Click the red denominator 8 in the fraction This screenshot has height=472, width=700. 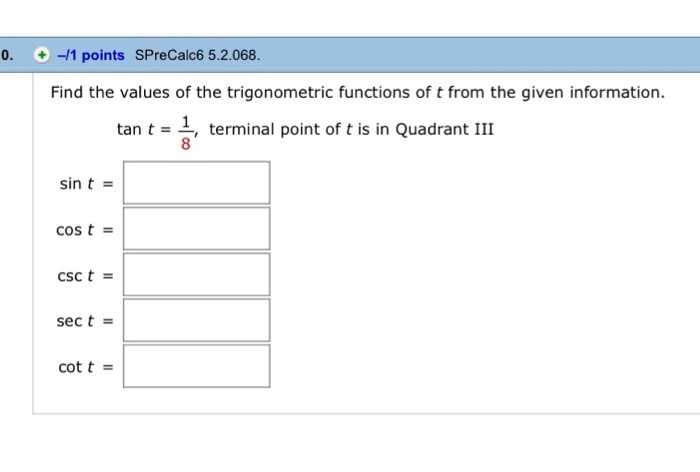[x=182, y=142]
